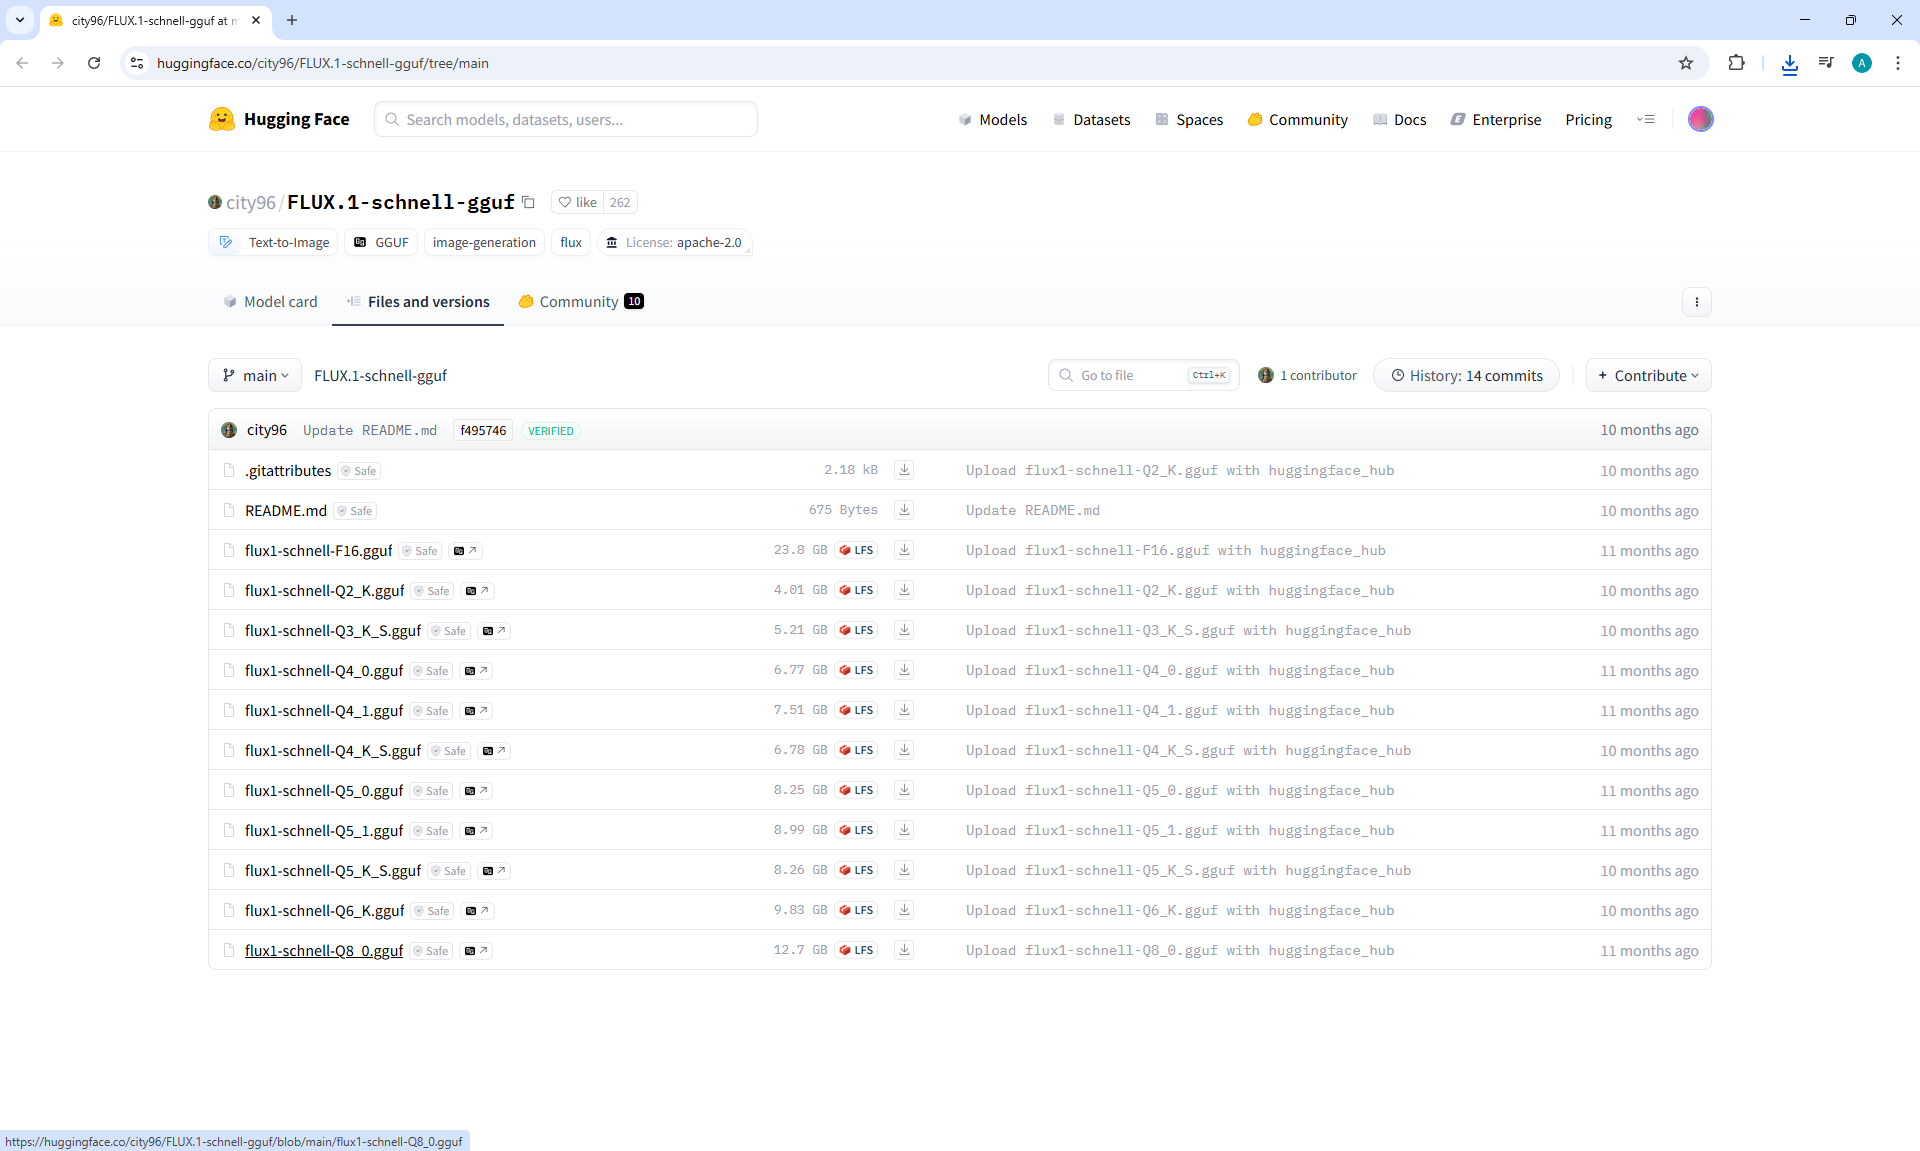The width and height of the screenshot is (1920, 1151).
Task: Focus the Search models search box
Action: pyautogui.click(x=566, y=119)
